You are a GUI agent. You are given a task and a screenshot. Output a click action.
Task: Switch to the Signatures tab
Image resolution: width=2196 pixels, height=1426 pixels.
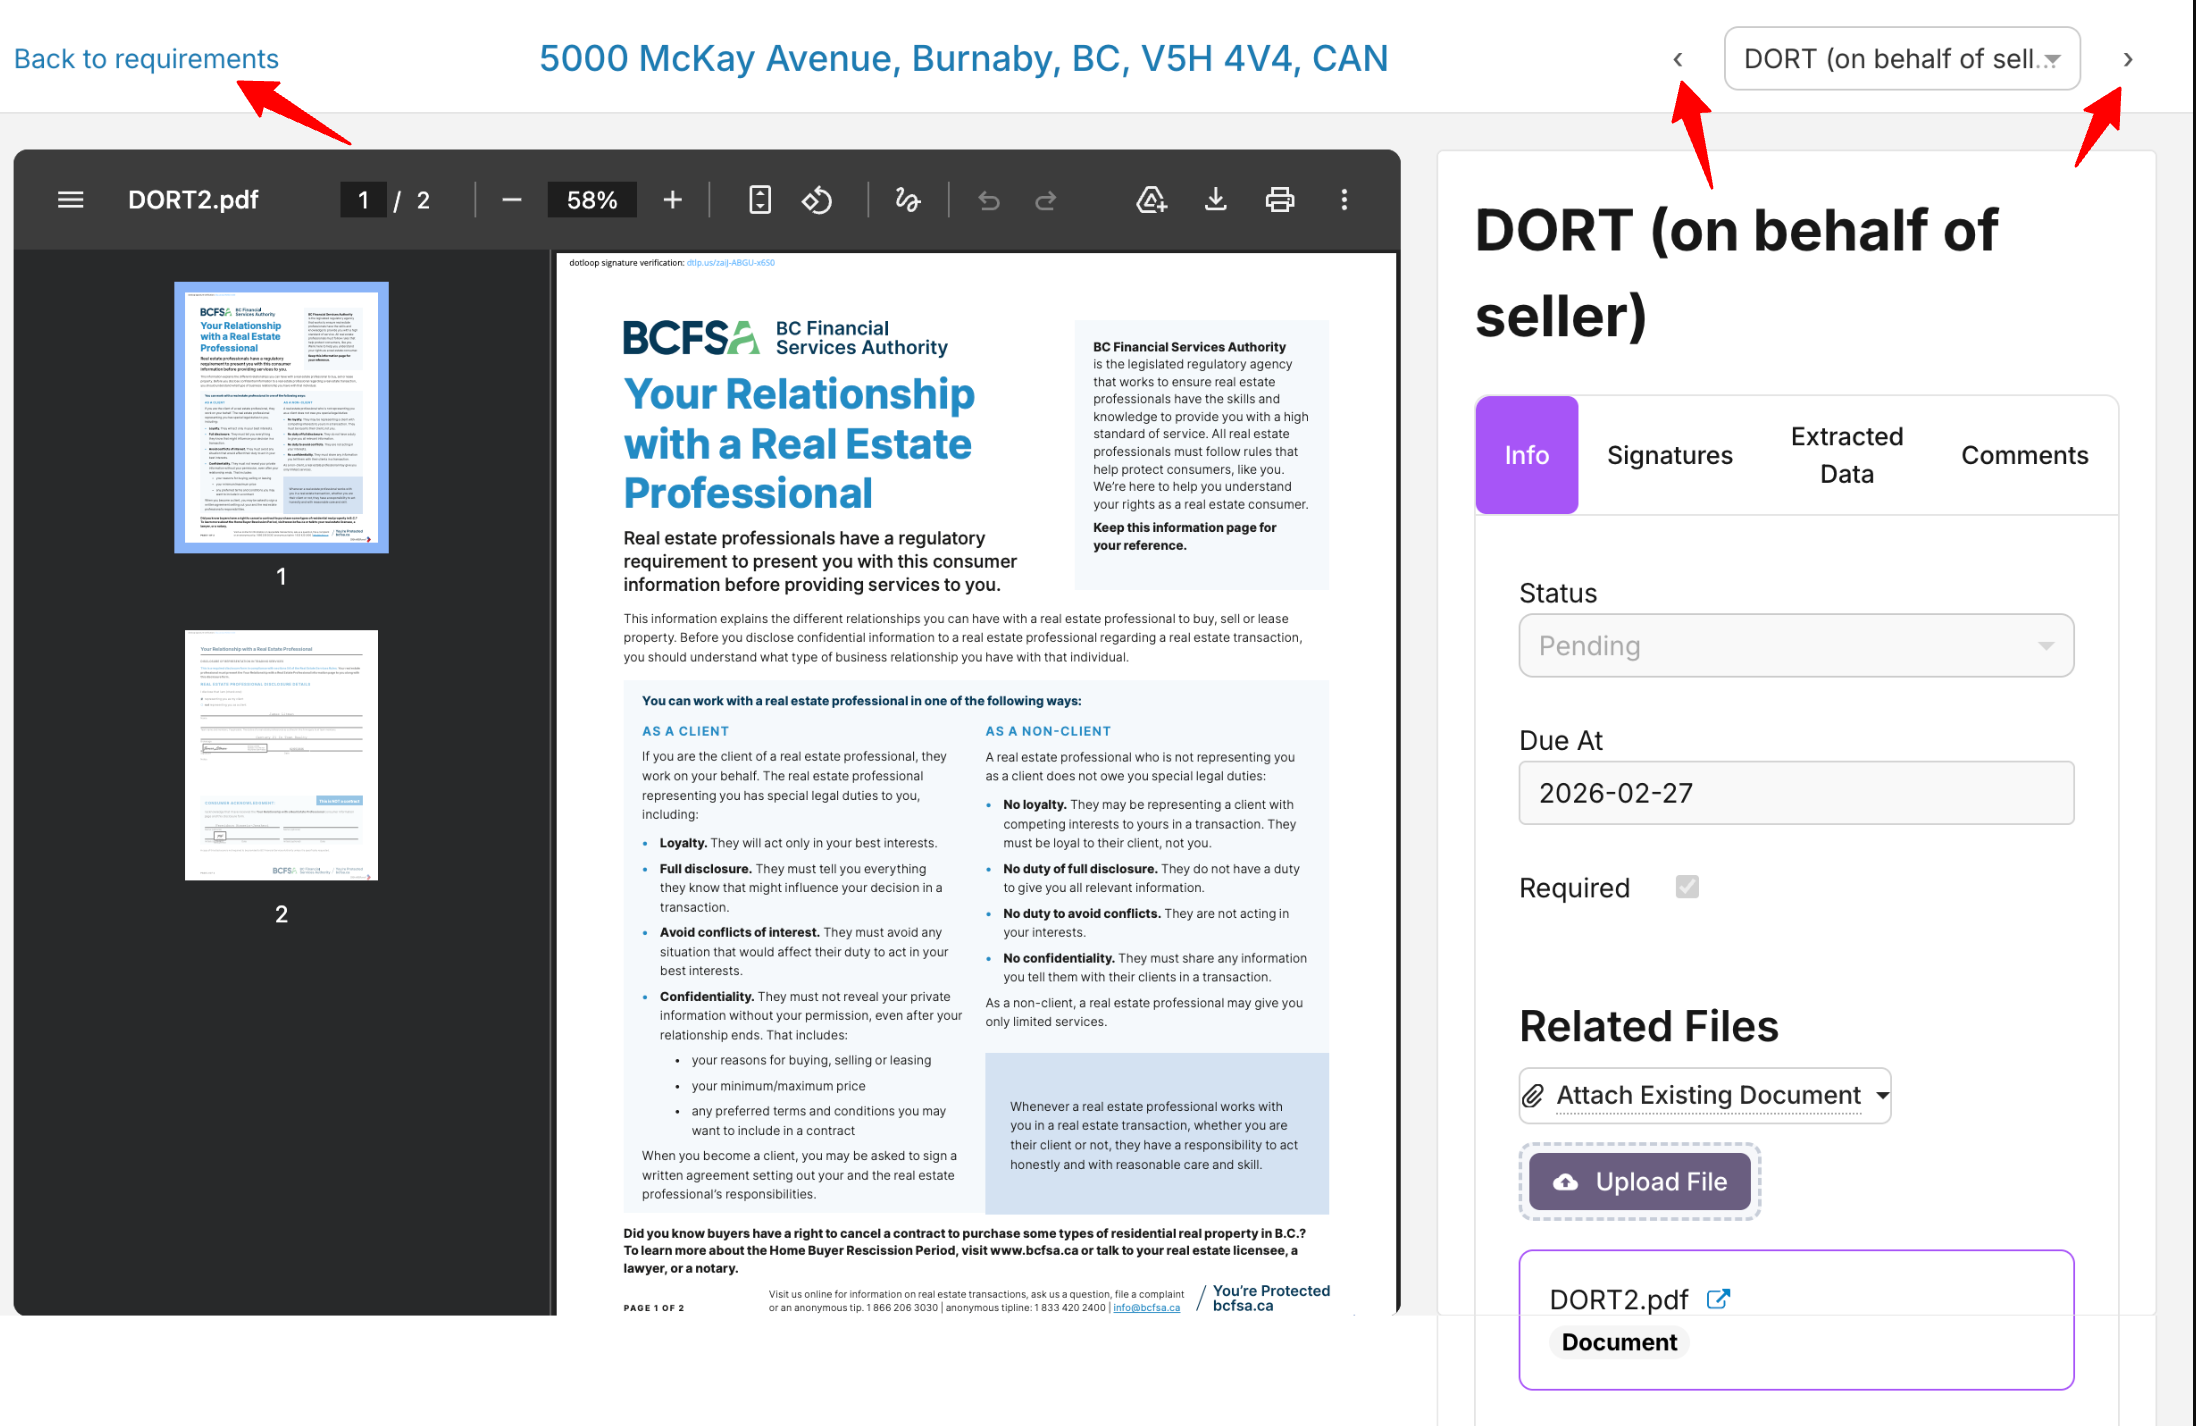pos(1669,455)
